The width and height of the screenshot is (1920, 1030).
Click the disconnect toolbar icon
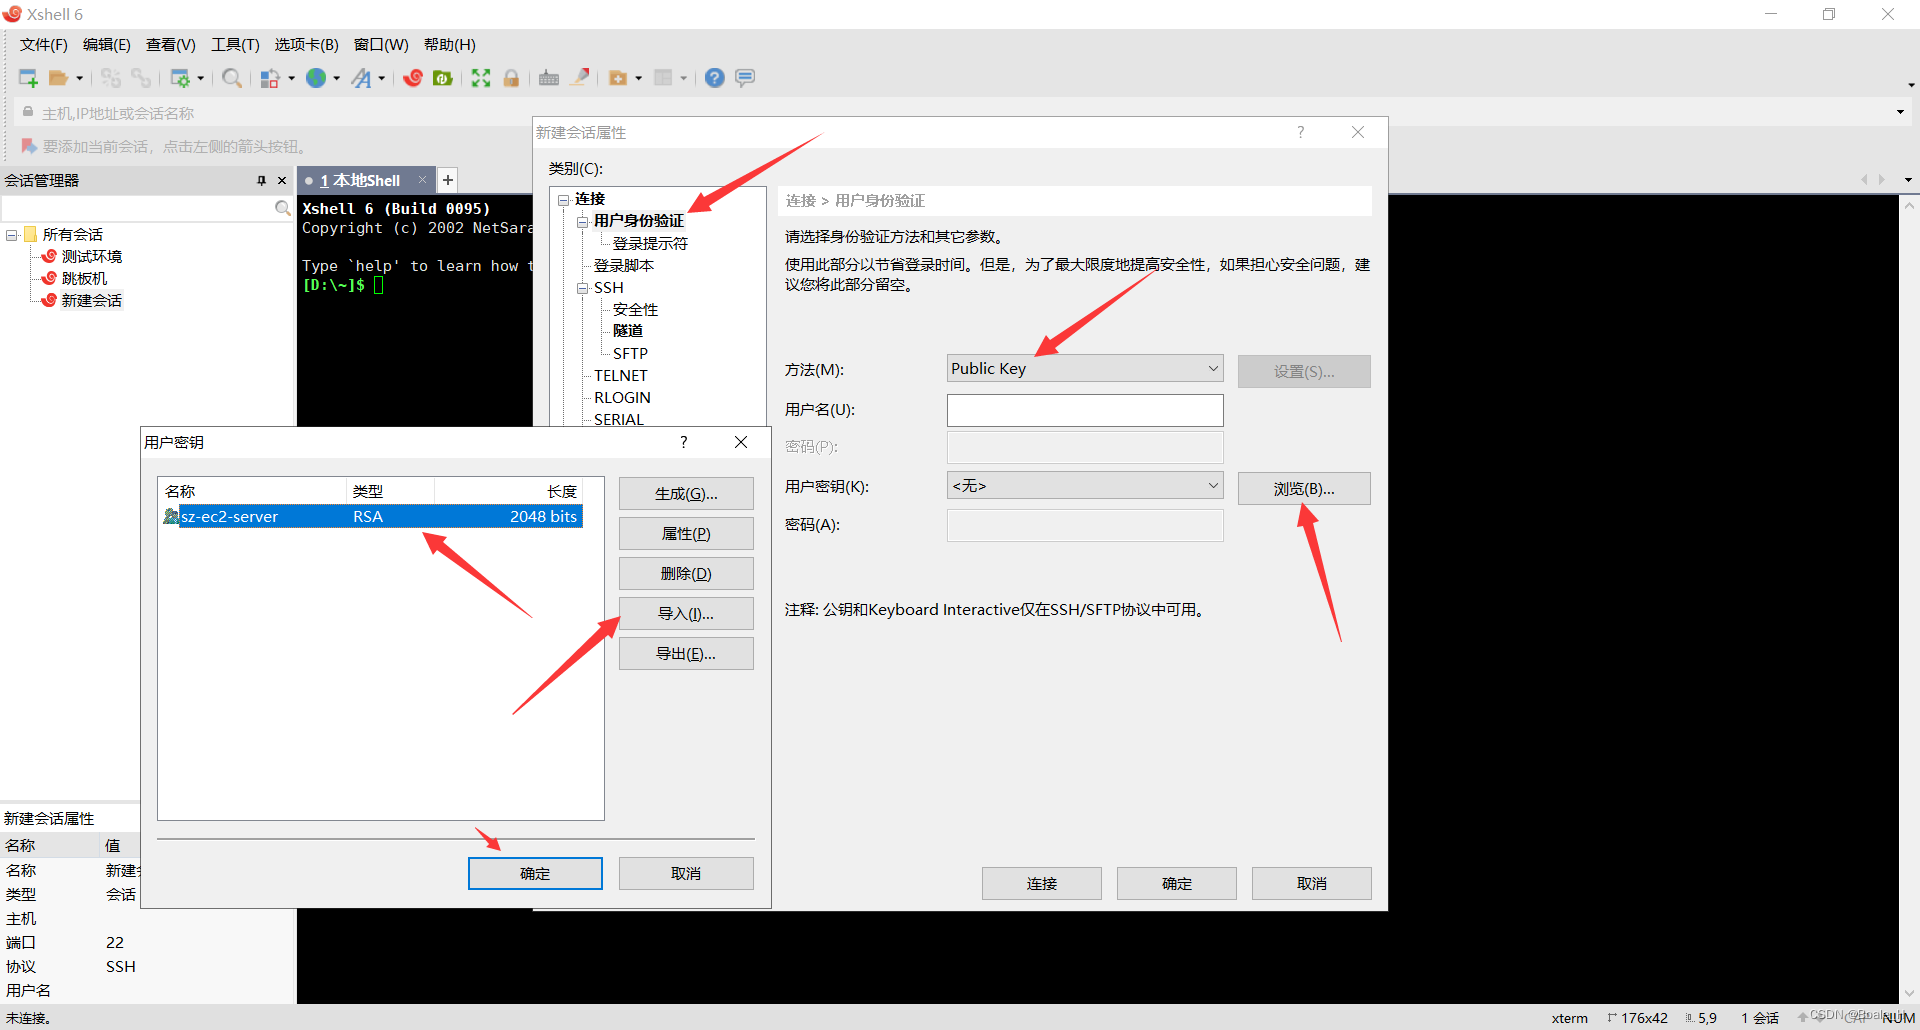click(110, 78)
